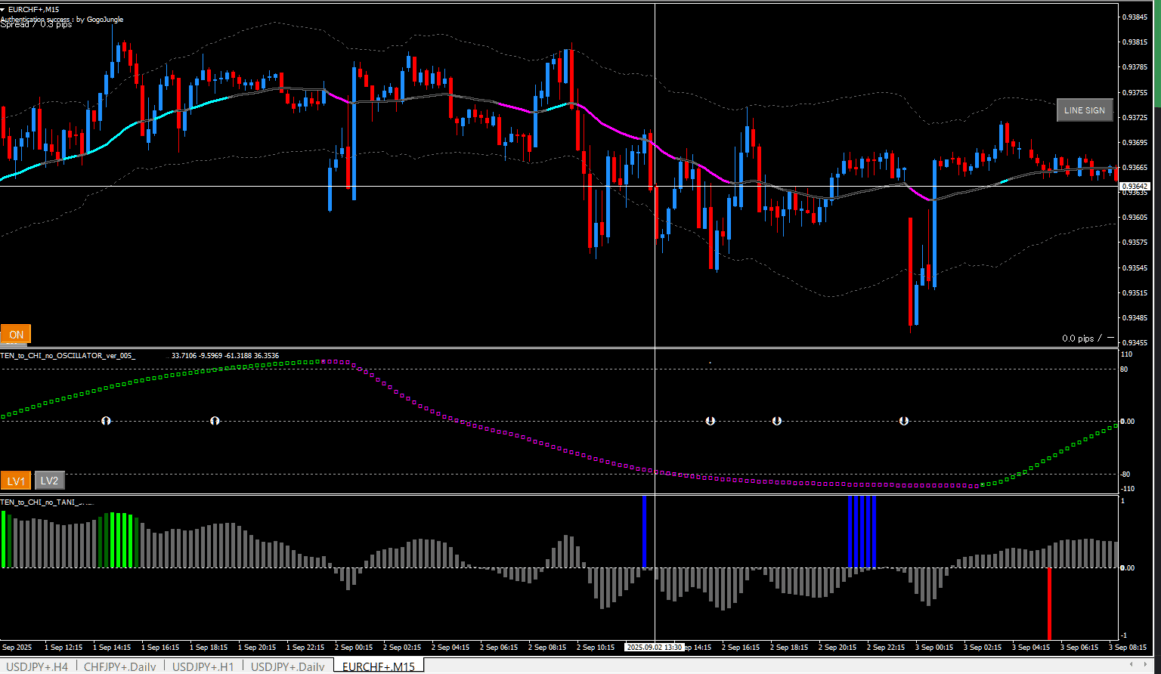The image size is (1161, 674).
Task: Click the single blue bar at the crosshair
Action: (x=644, y=531)
